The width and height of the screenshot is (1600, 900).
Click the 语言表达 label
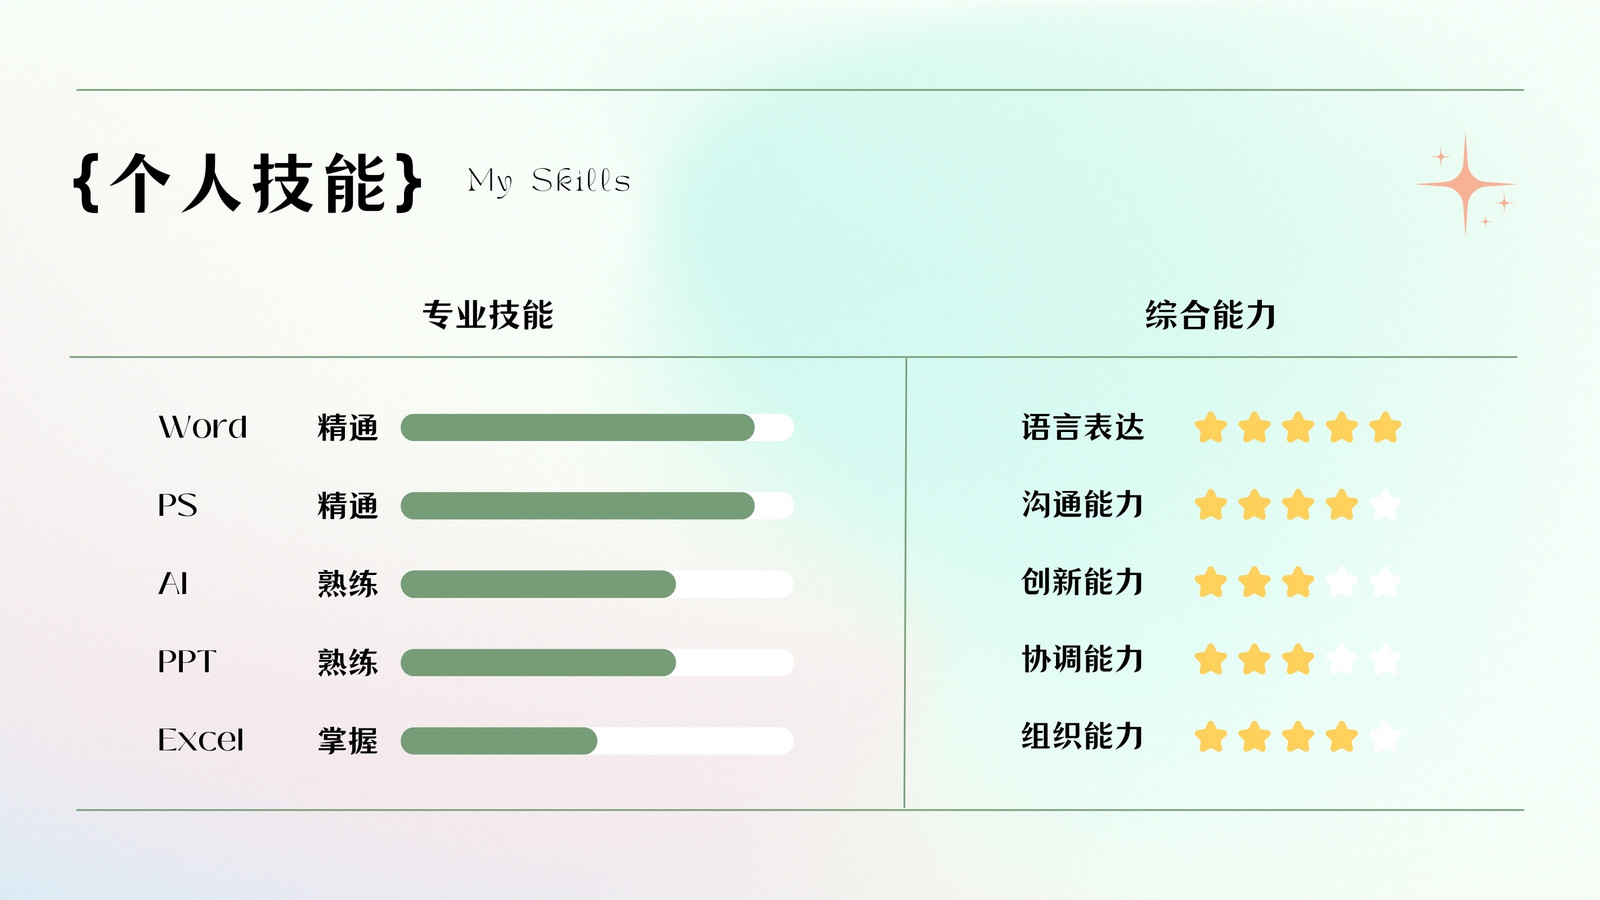(x=1083, y=428)
